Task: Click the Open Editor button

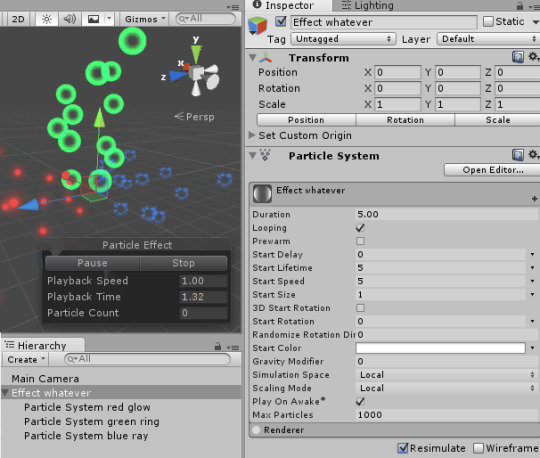Action: point(492,170)
